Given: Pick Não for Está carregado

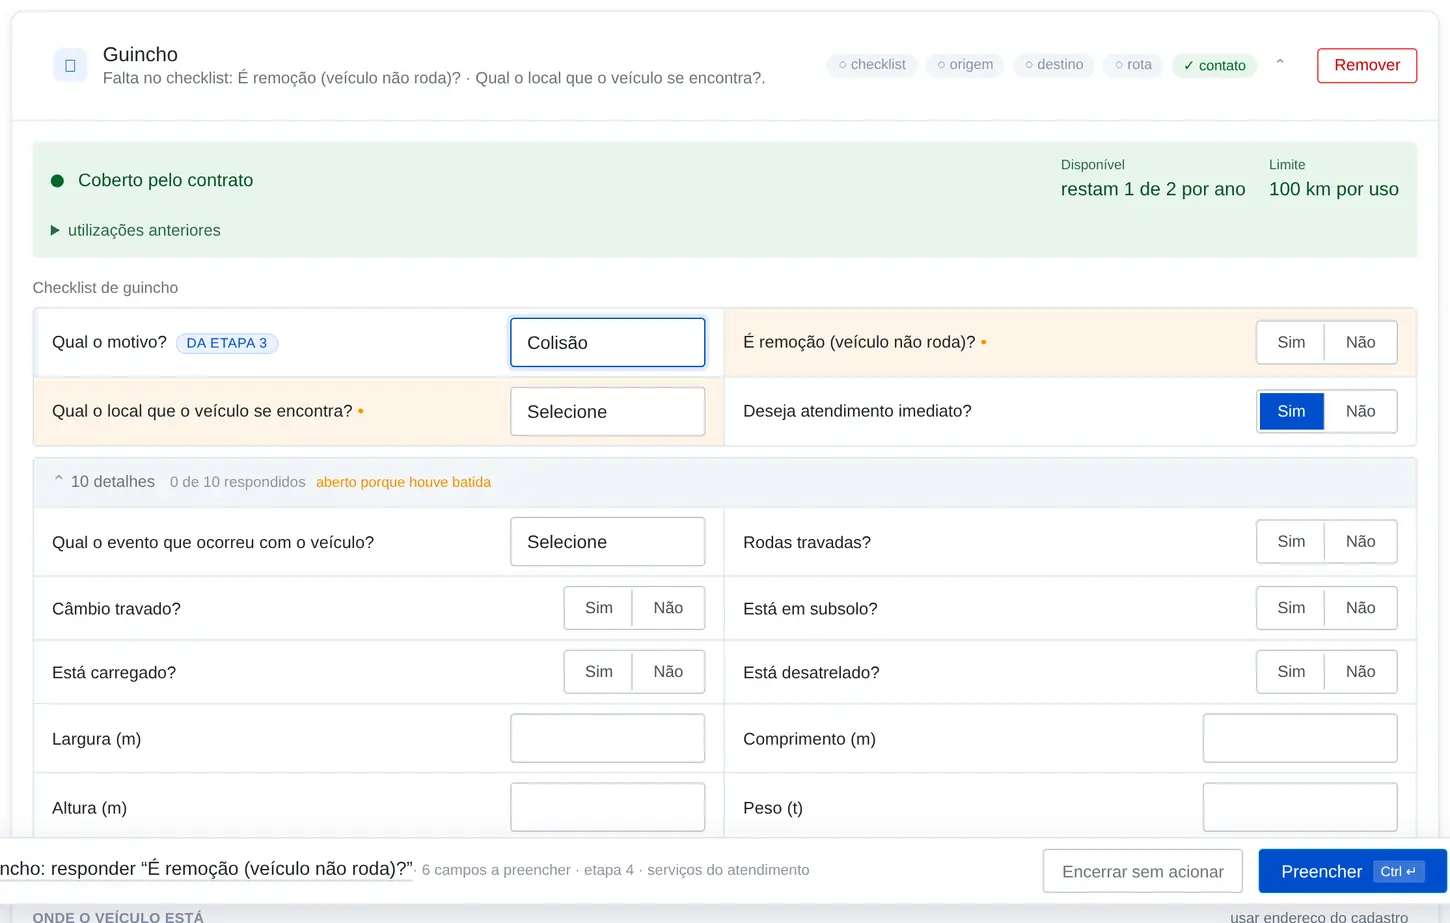Looking at the screenshot, I should coord(668,672).
